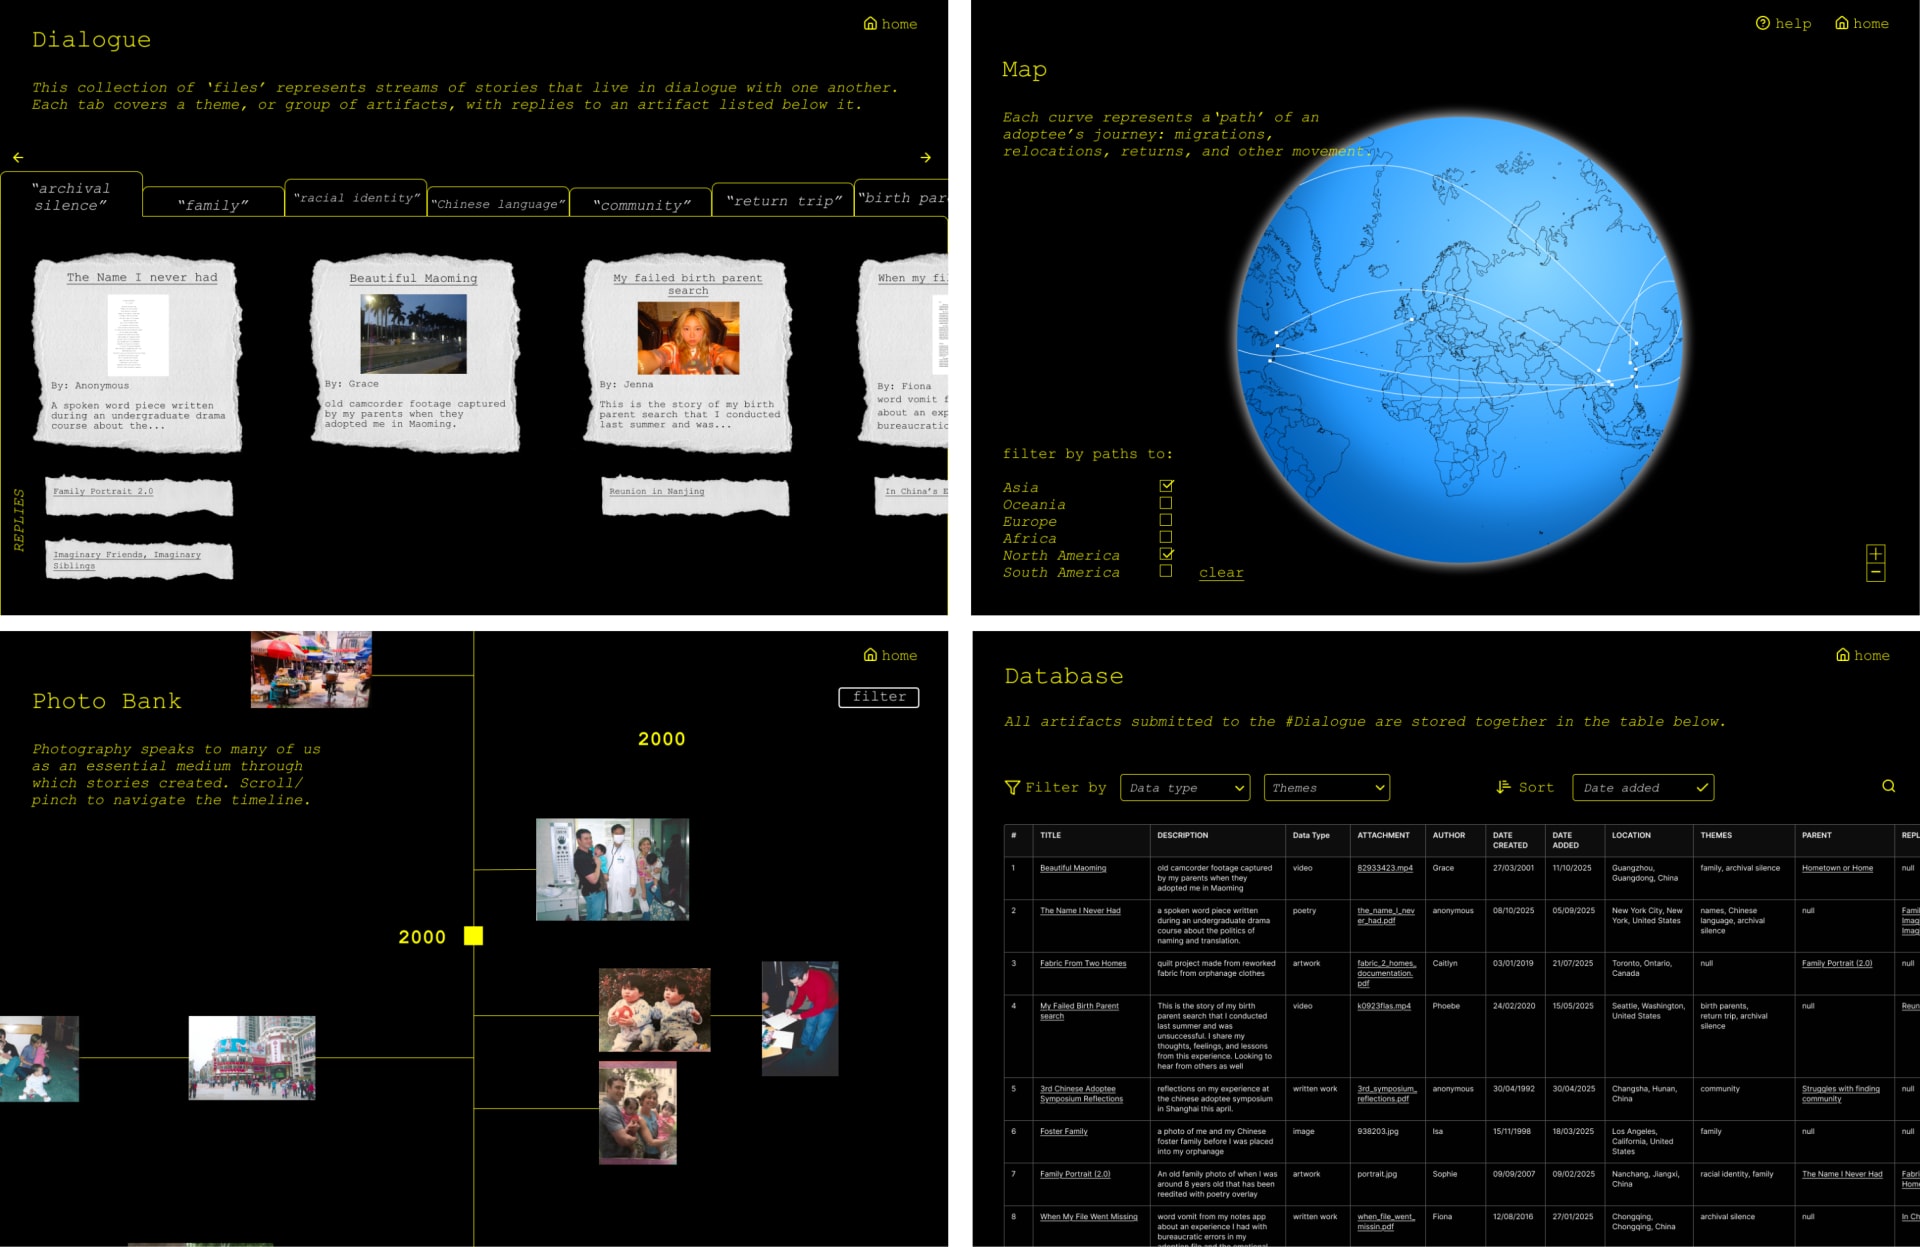This screenshot has width=1920, height=1247.
Task: Switch to the "family" tab
Action: (213, 204)
